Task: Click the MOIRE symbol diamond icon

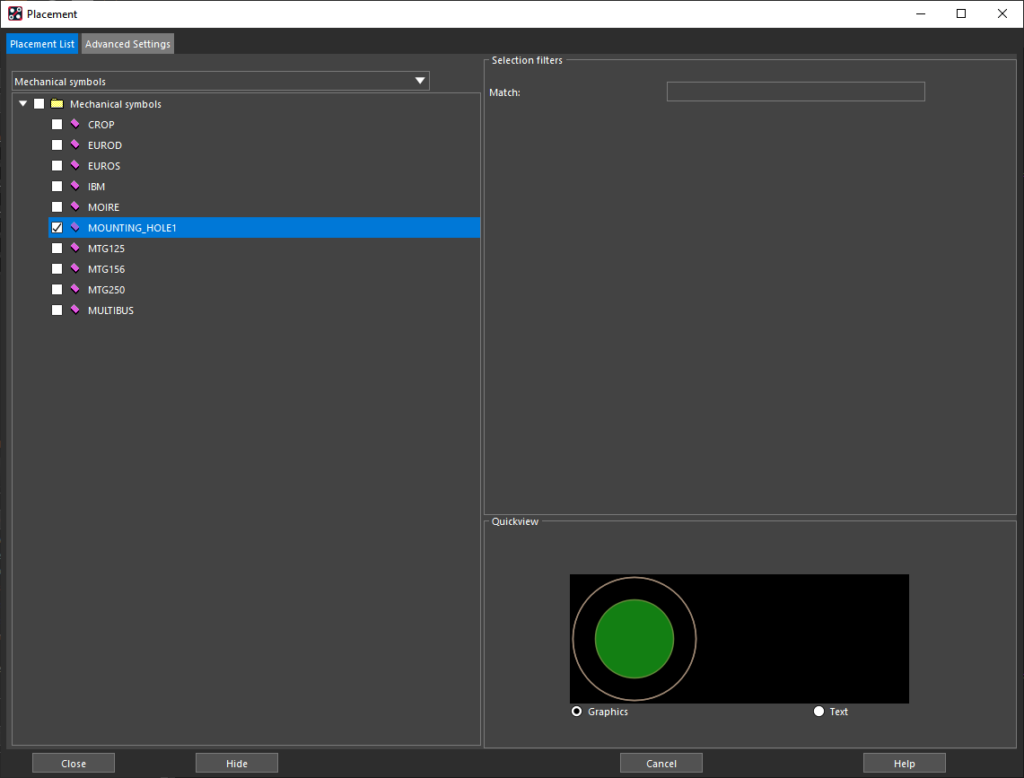Action: click(x=75, y=206)
